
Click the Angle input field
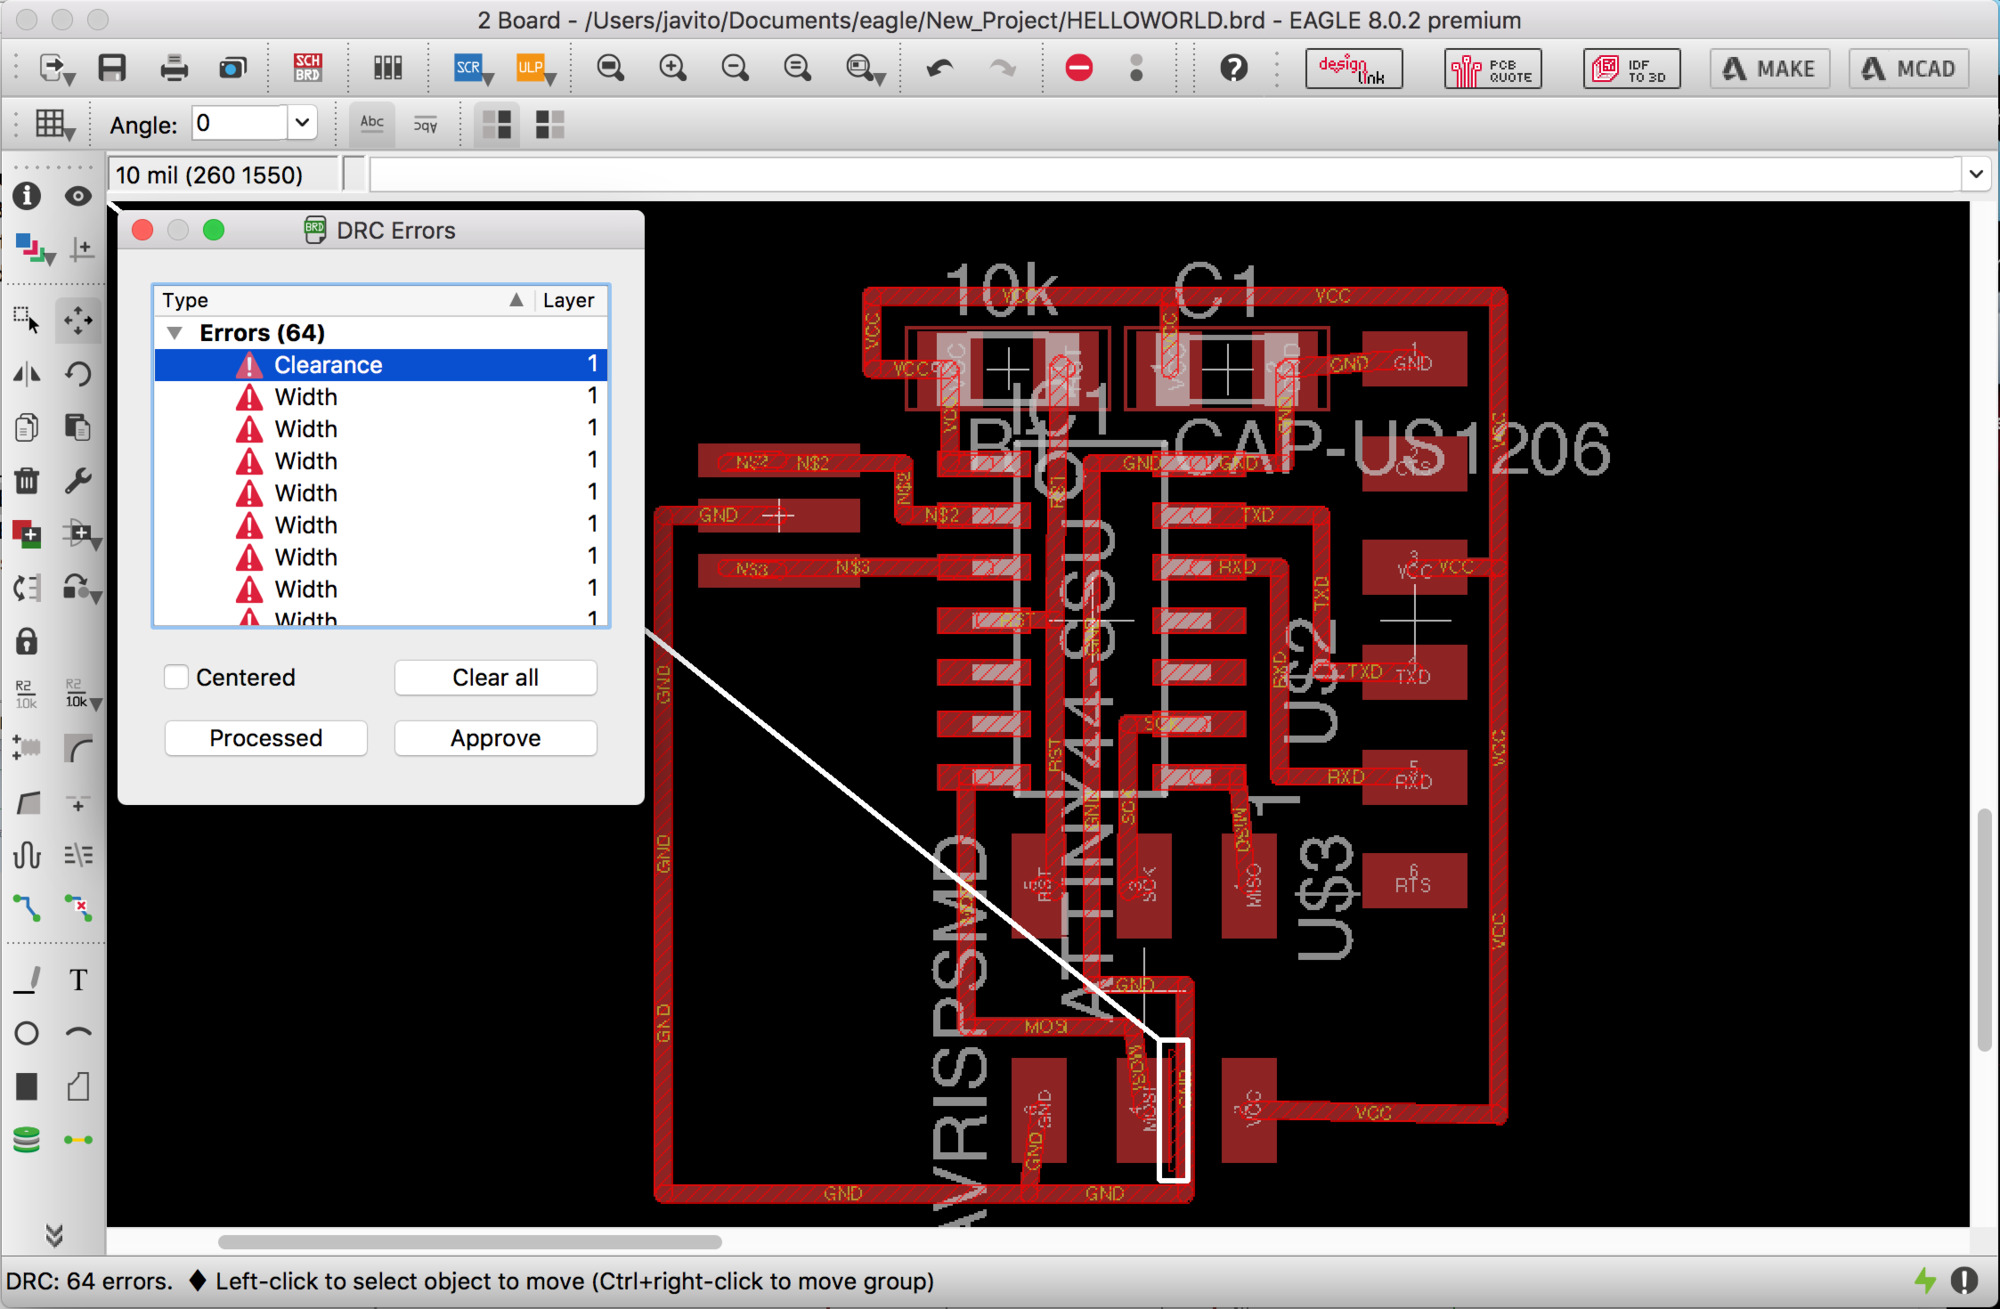239,124
